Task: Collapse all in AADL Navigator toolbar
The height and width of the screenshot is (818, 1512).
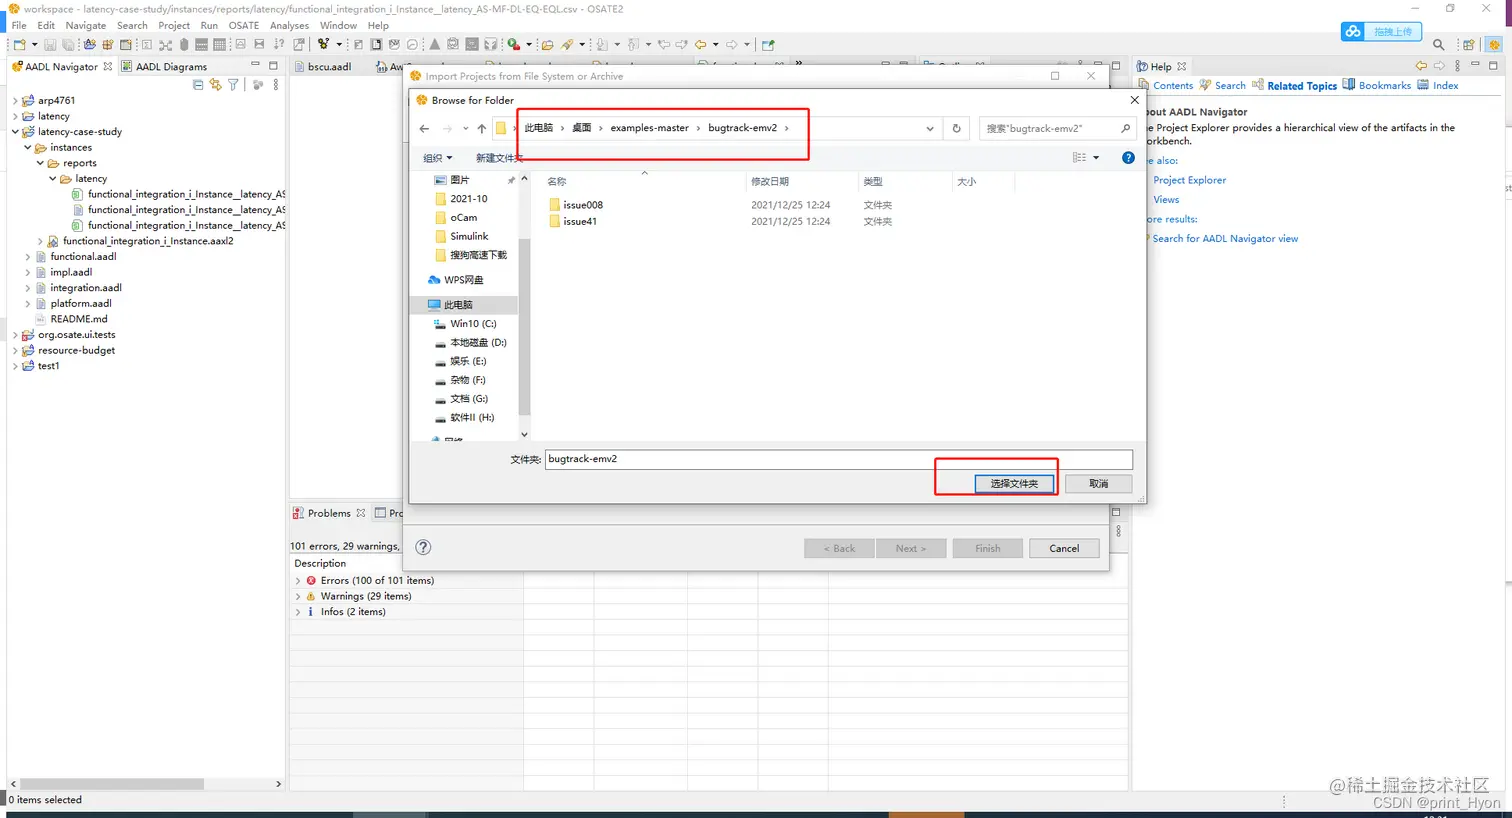Action: click(198, 85)
